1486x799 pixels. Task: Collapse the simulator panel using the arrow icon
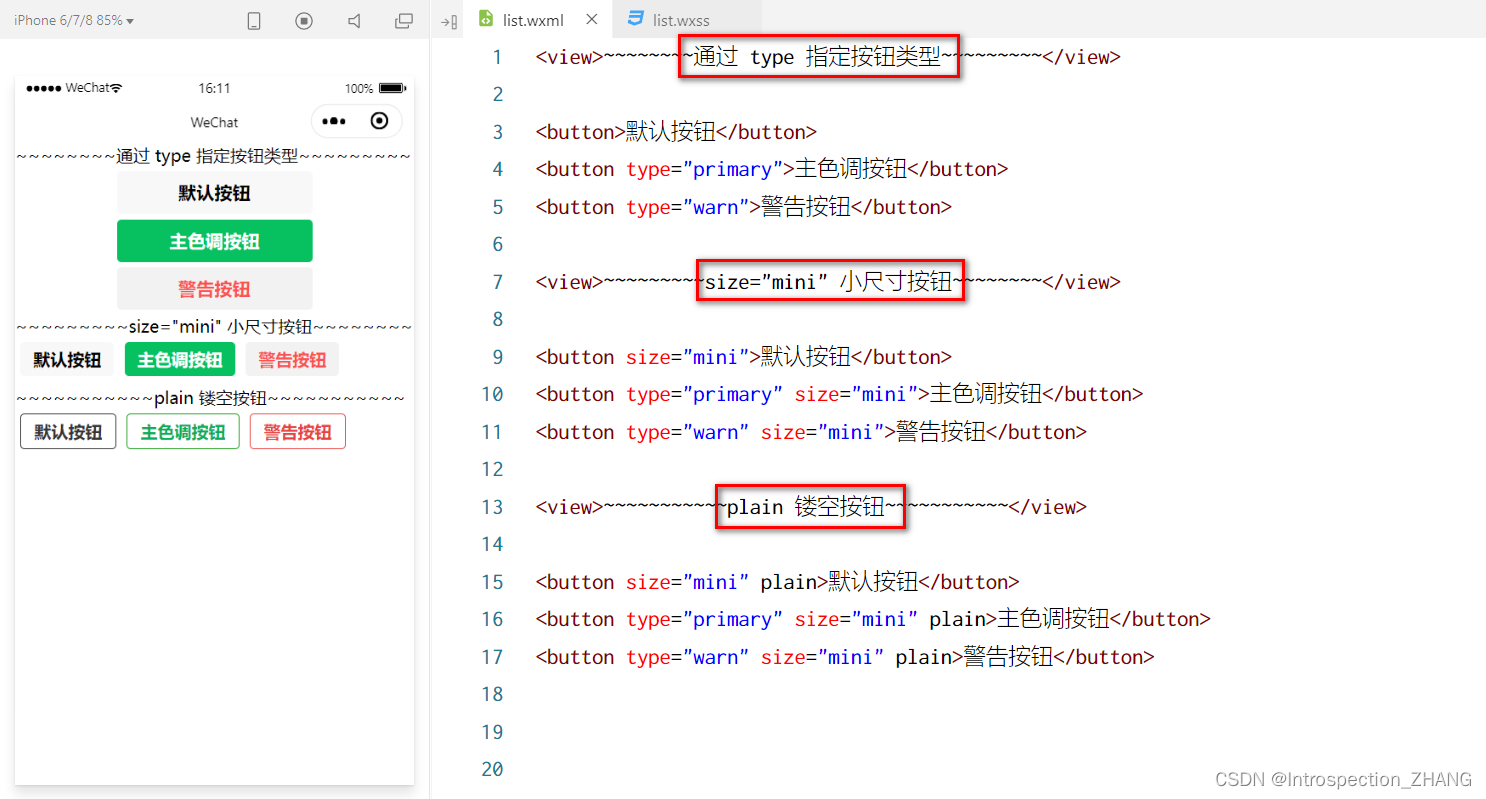(448, 21)
